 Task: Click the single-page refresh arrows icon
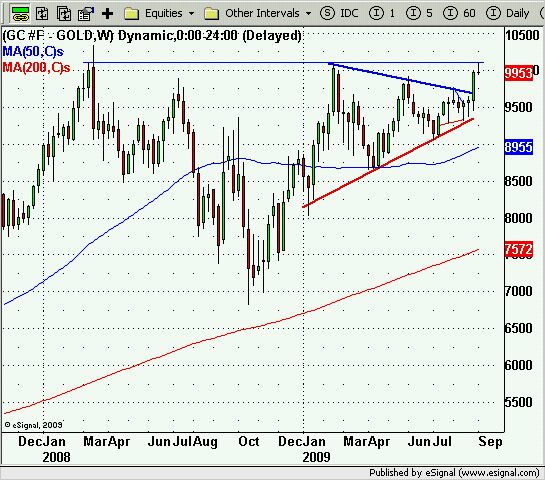42,14
